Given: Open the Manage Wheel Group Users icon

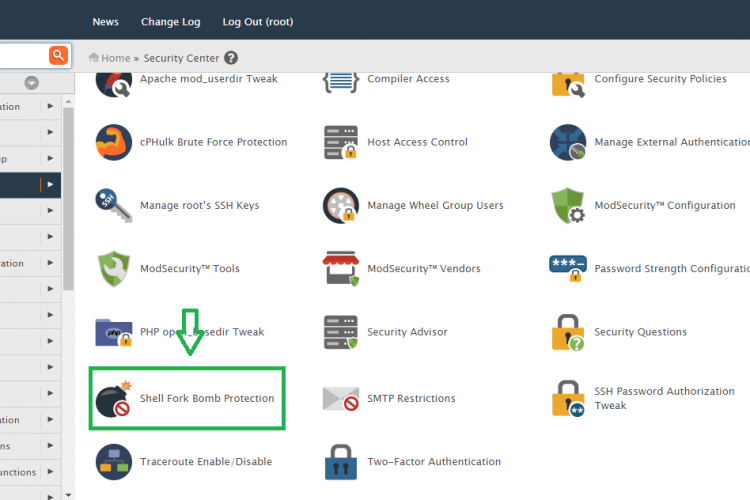Looking at the screenshot, I should (x=341, y=205).
